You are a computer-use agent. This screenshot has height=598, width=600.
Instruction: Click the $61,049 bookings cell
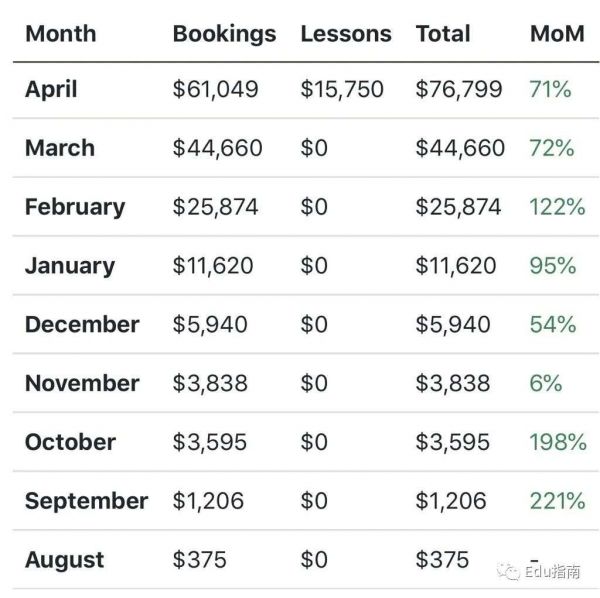(215, 89)
